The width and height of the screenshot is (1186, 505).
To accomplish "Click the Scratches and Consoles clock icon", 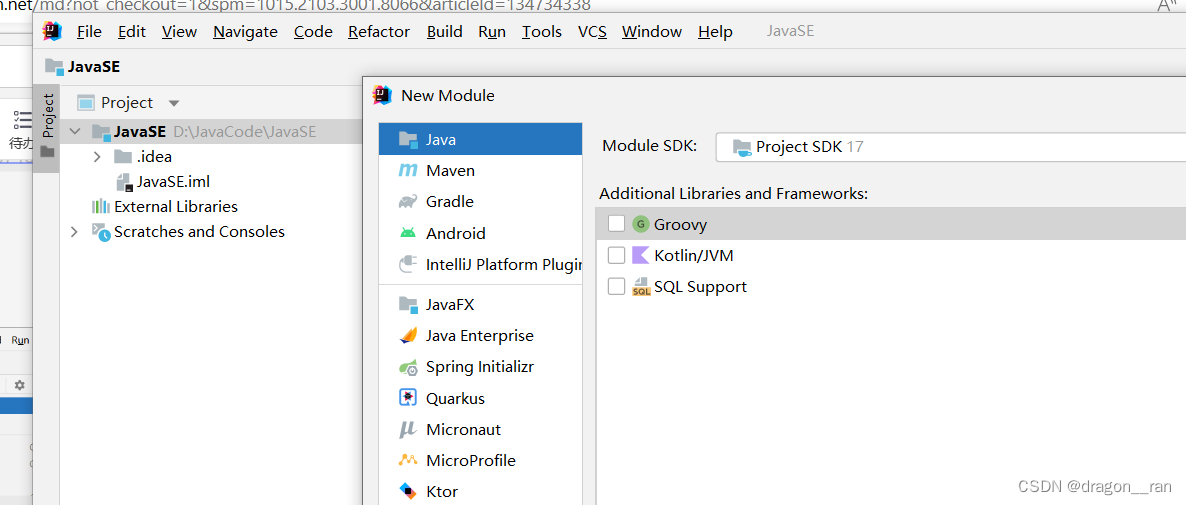I will [x=101, y=232].
